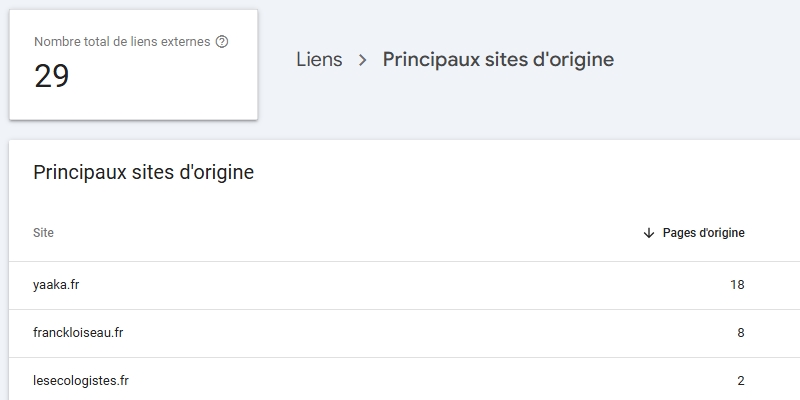Image resolution: width=800 pixels, height=400 pixels.
Task: Click the downward sort arrow icon
Action: click(648, 233)
